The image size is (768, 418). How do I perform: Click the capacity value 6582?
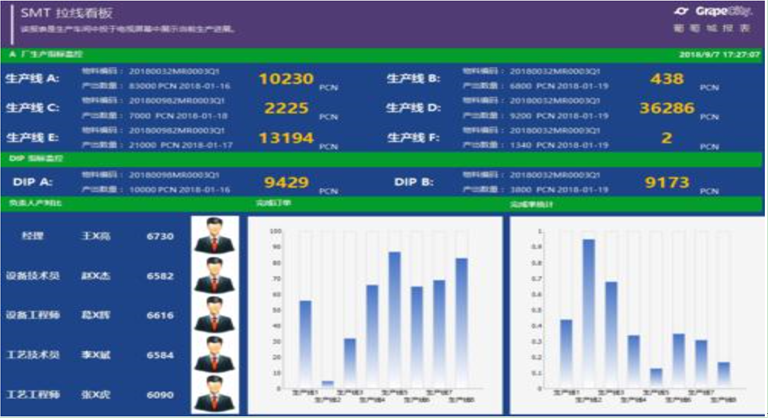tap(160, 276)
